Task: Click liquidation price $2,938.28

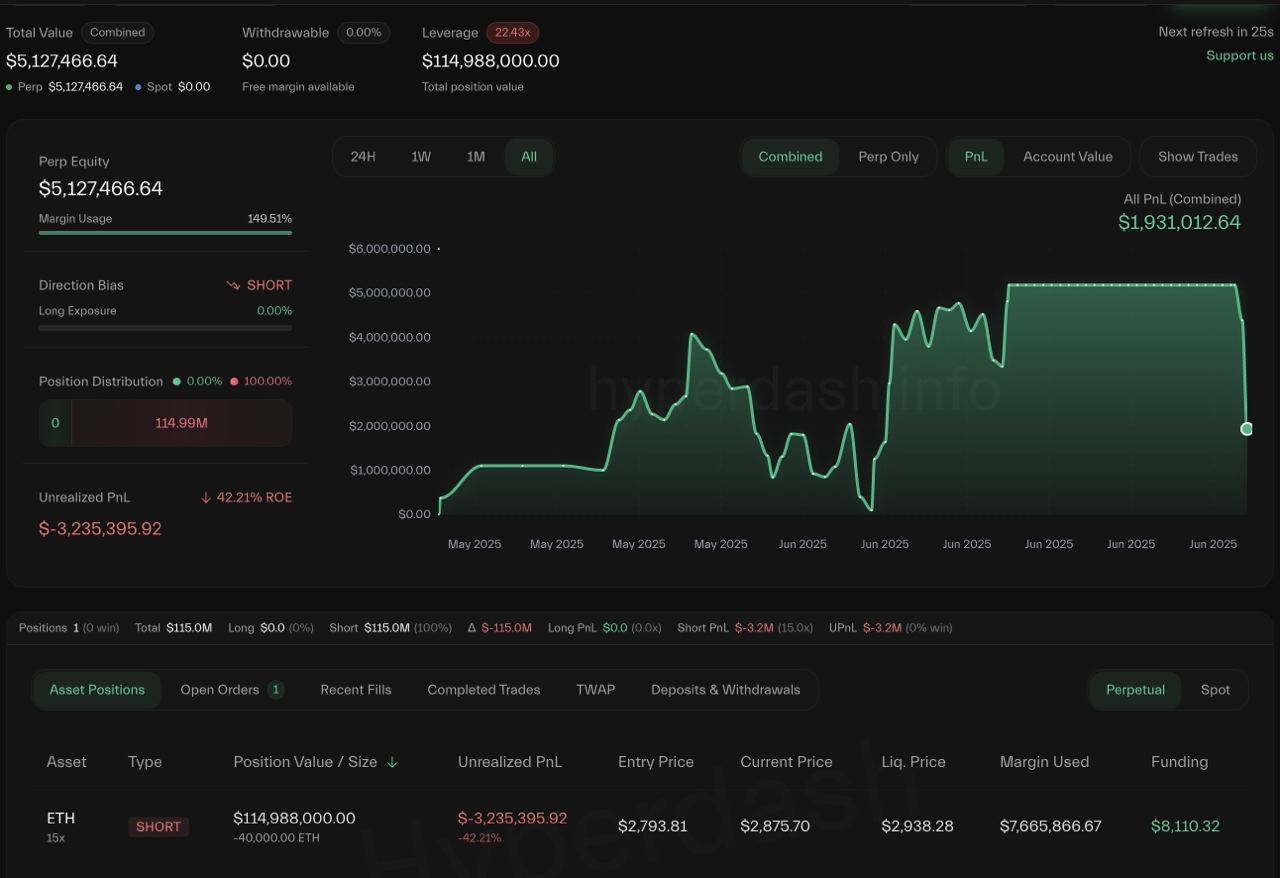Action: (917, 826)
